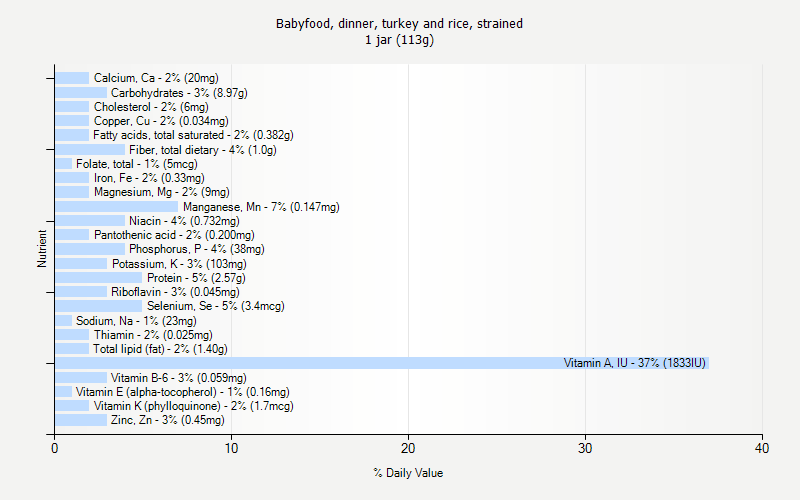Click "Vitamin K (phylloquinone) - 2%" label

click(193, 406)
